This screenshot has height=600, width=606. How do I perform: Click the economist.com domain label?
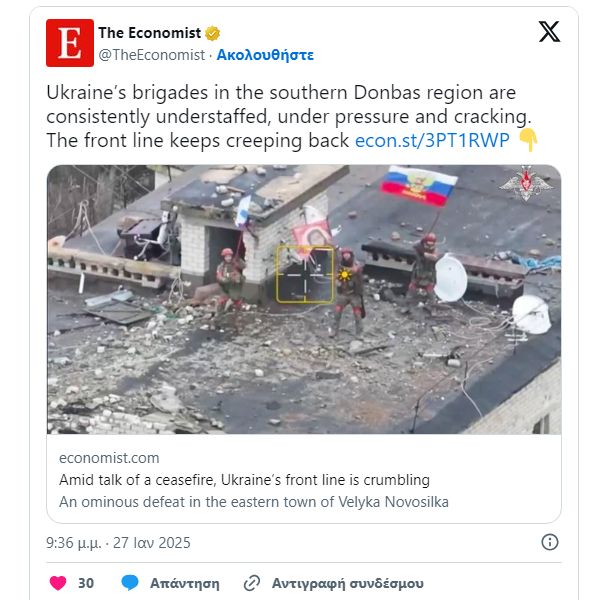pyautogui.click(x=109, y=458)
